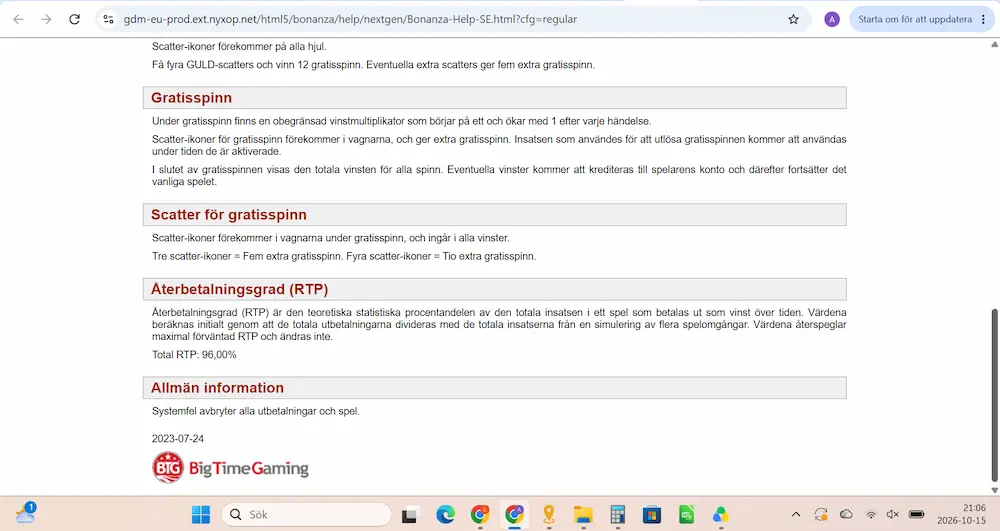The image size is (1000, 531).
Task: Click line about fyra GULD-scatters
Action: pyautogui.click(x=373, y=65)
